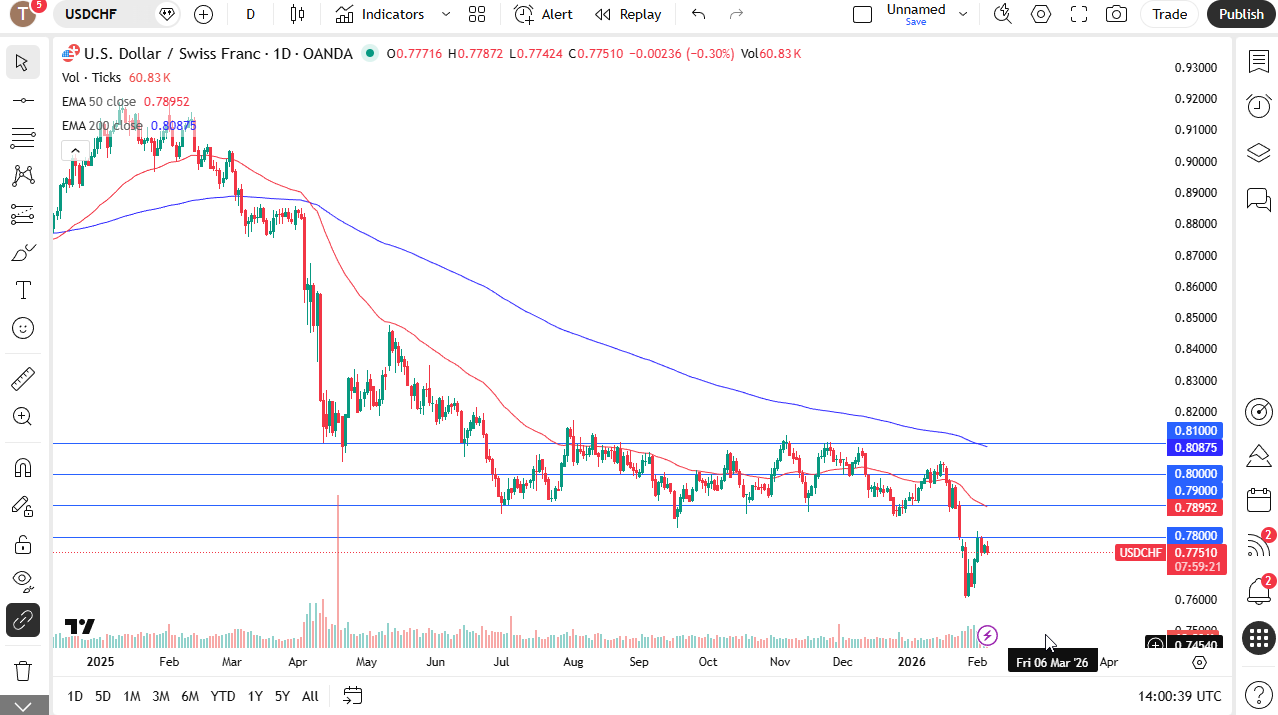Open the screener target icon
The width and height of the screenshot is (1278, 715).
tap(1258, 411)
